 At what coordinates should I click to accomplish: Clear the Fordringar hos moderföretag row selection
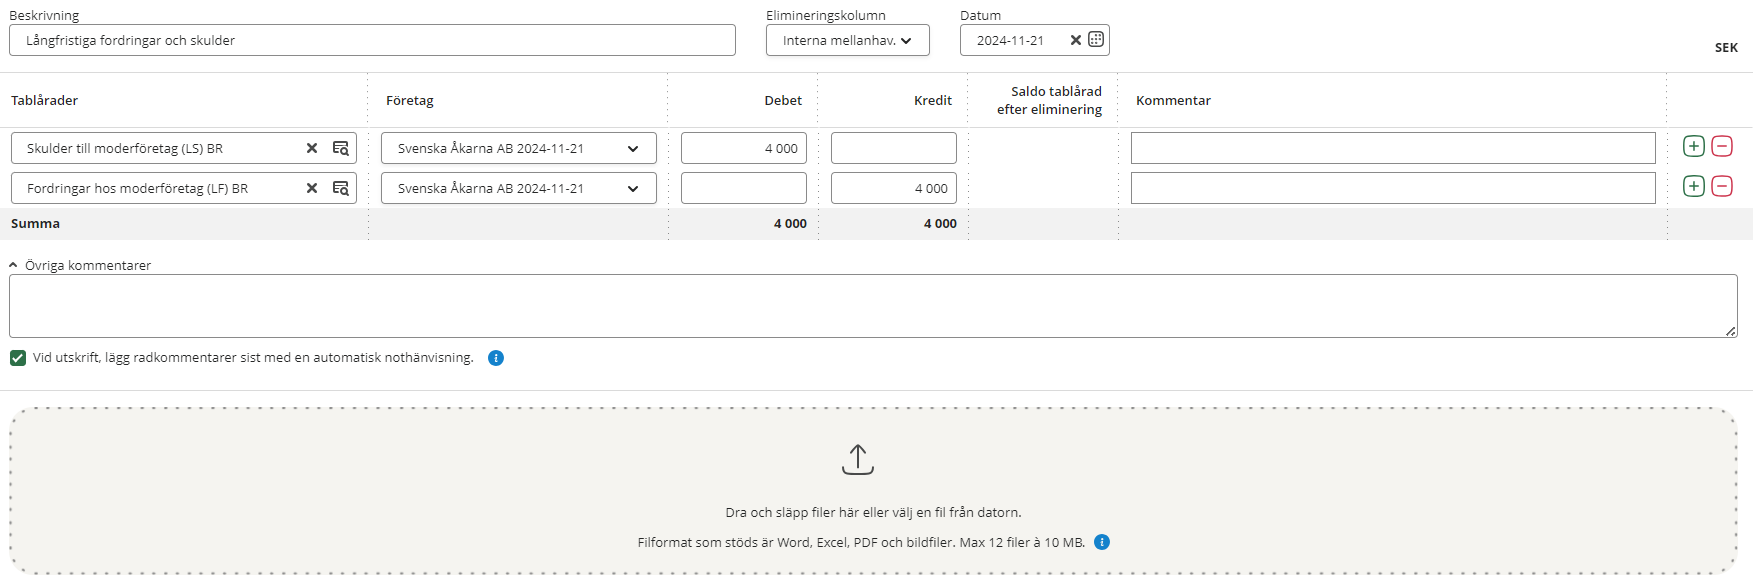[x=312, y=188]
